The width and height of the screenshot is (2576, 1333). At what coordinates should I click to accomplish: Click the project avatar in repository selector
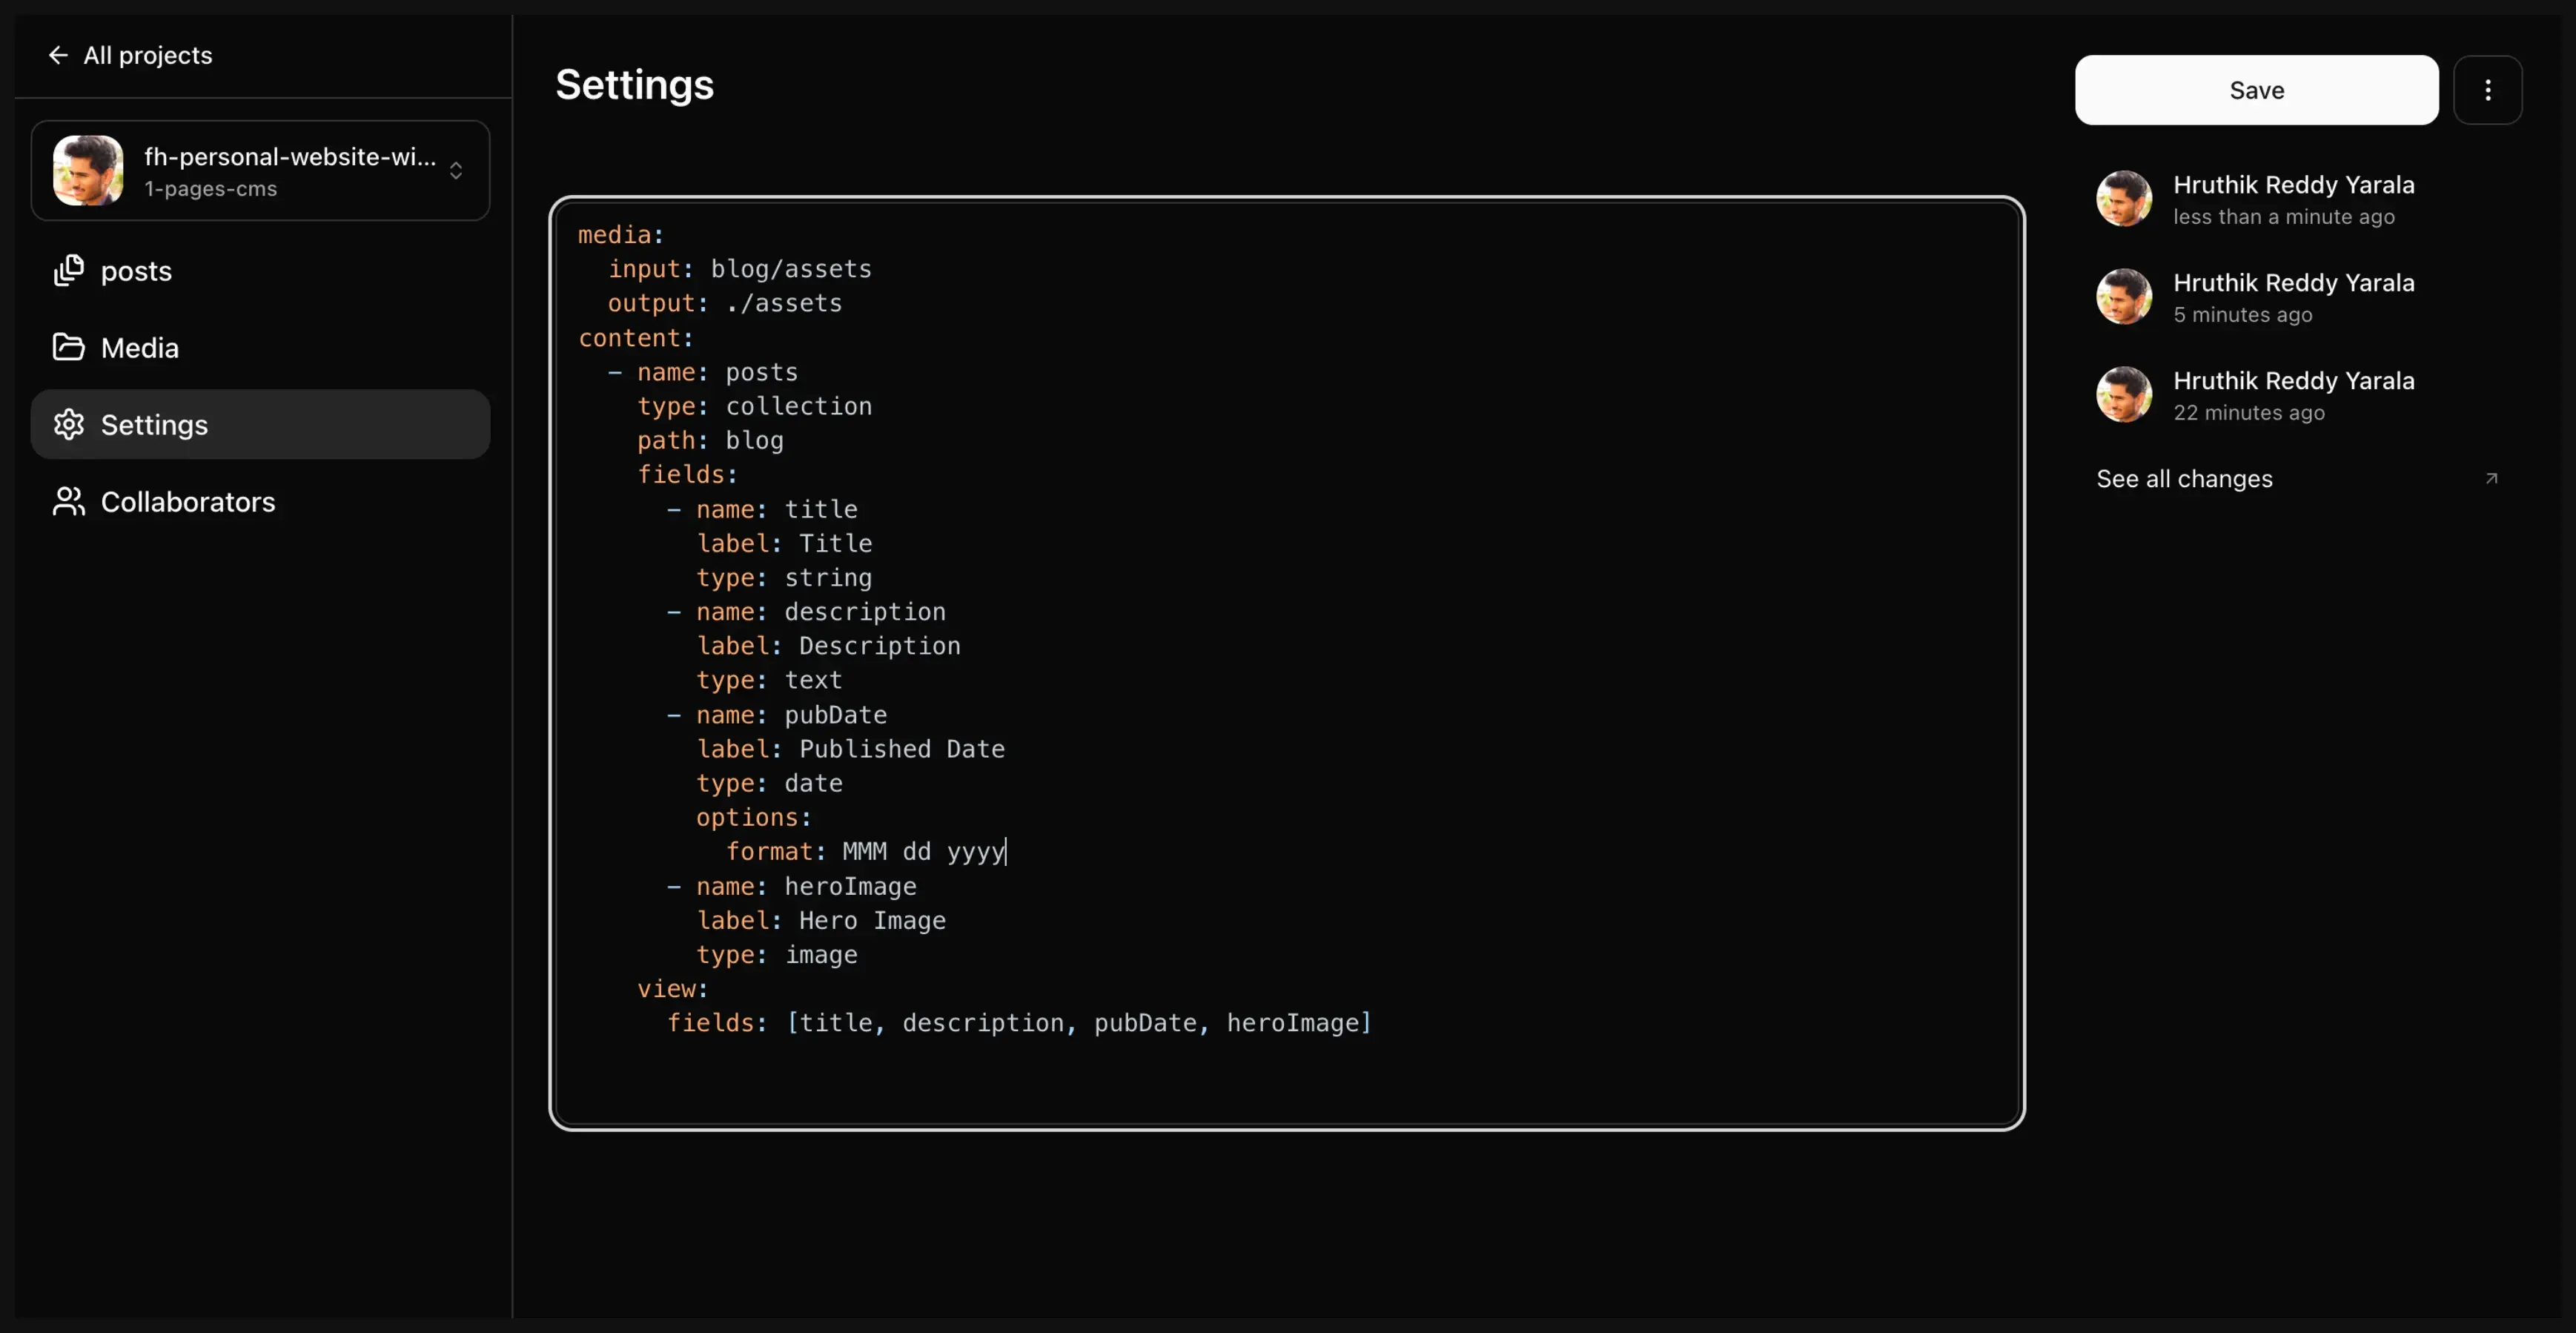pos(88,170)
